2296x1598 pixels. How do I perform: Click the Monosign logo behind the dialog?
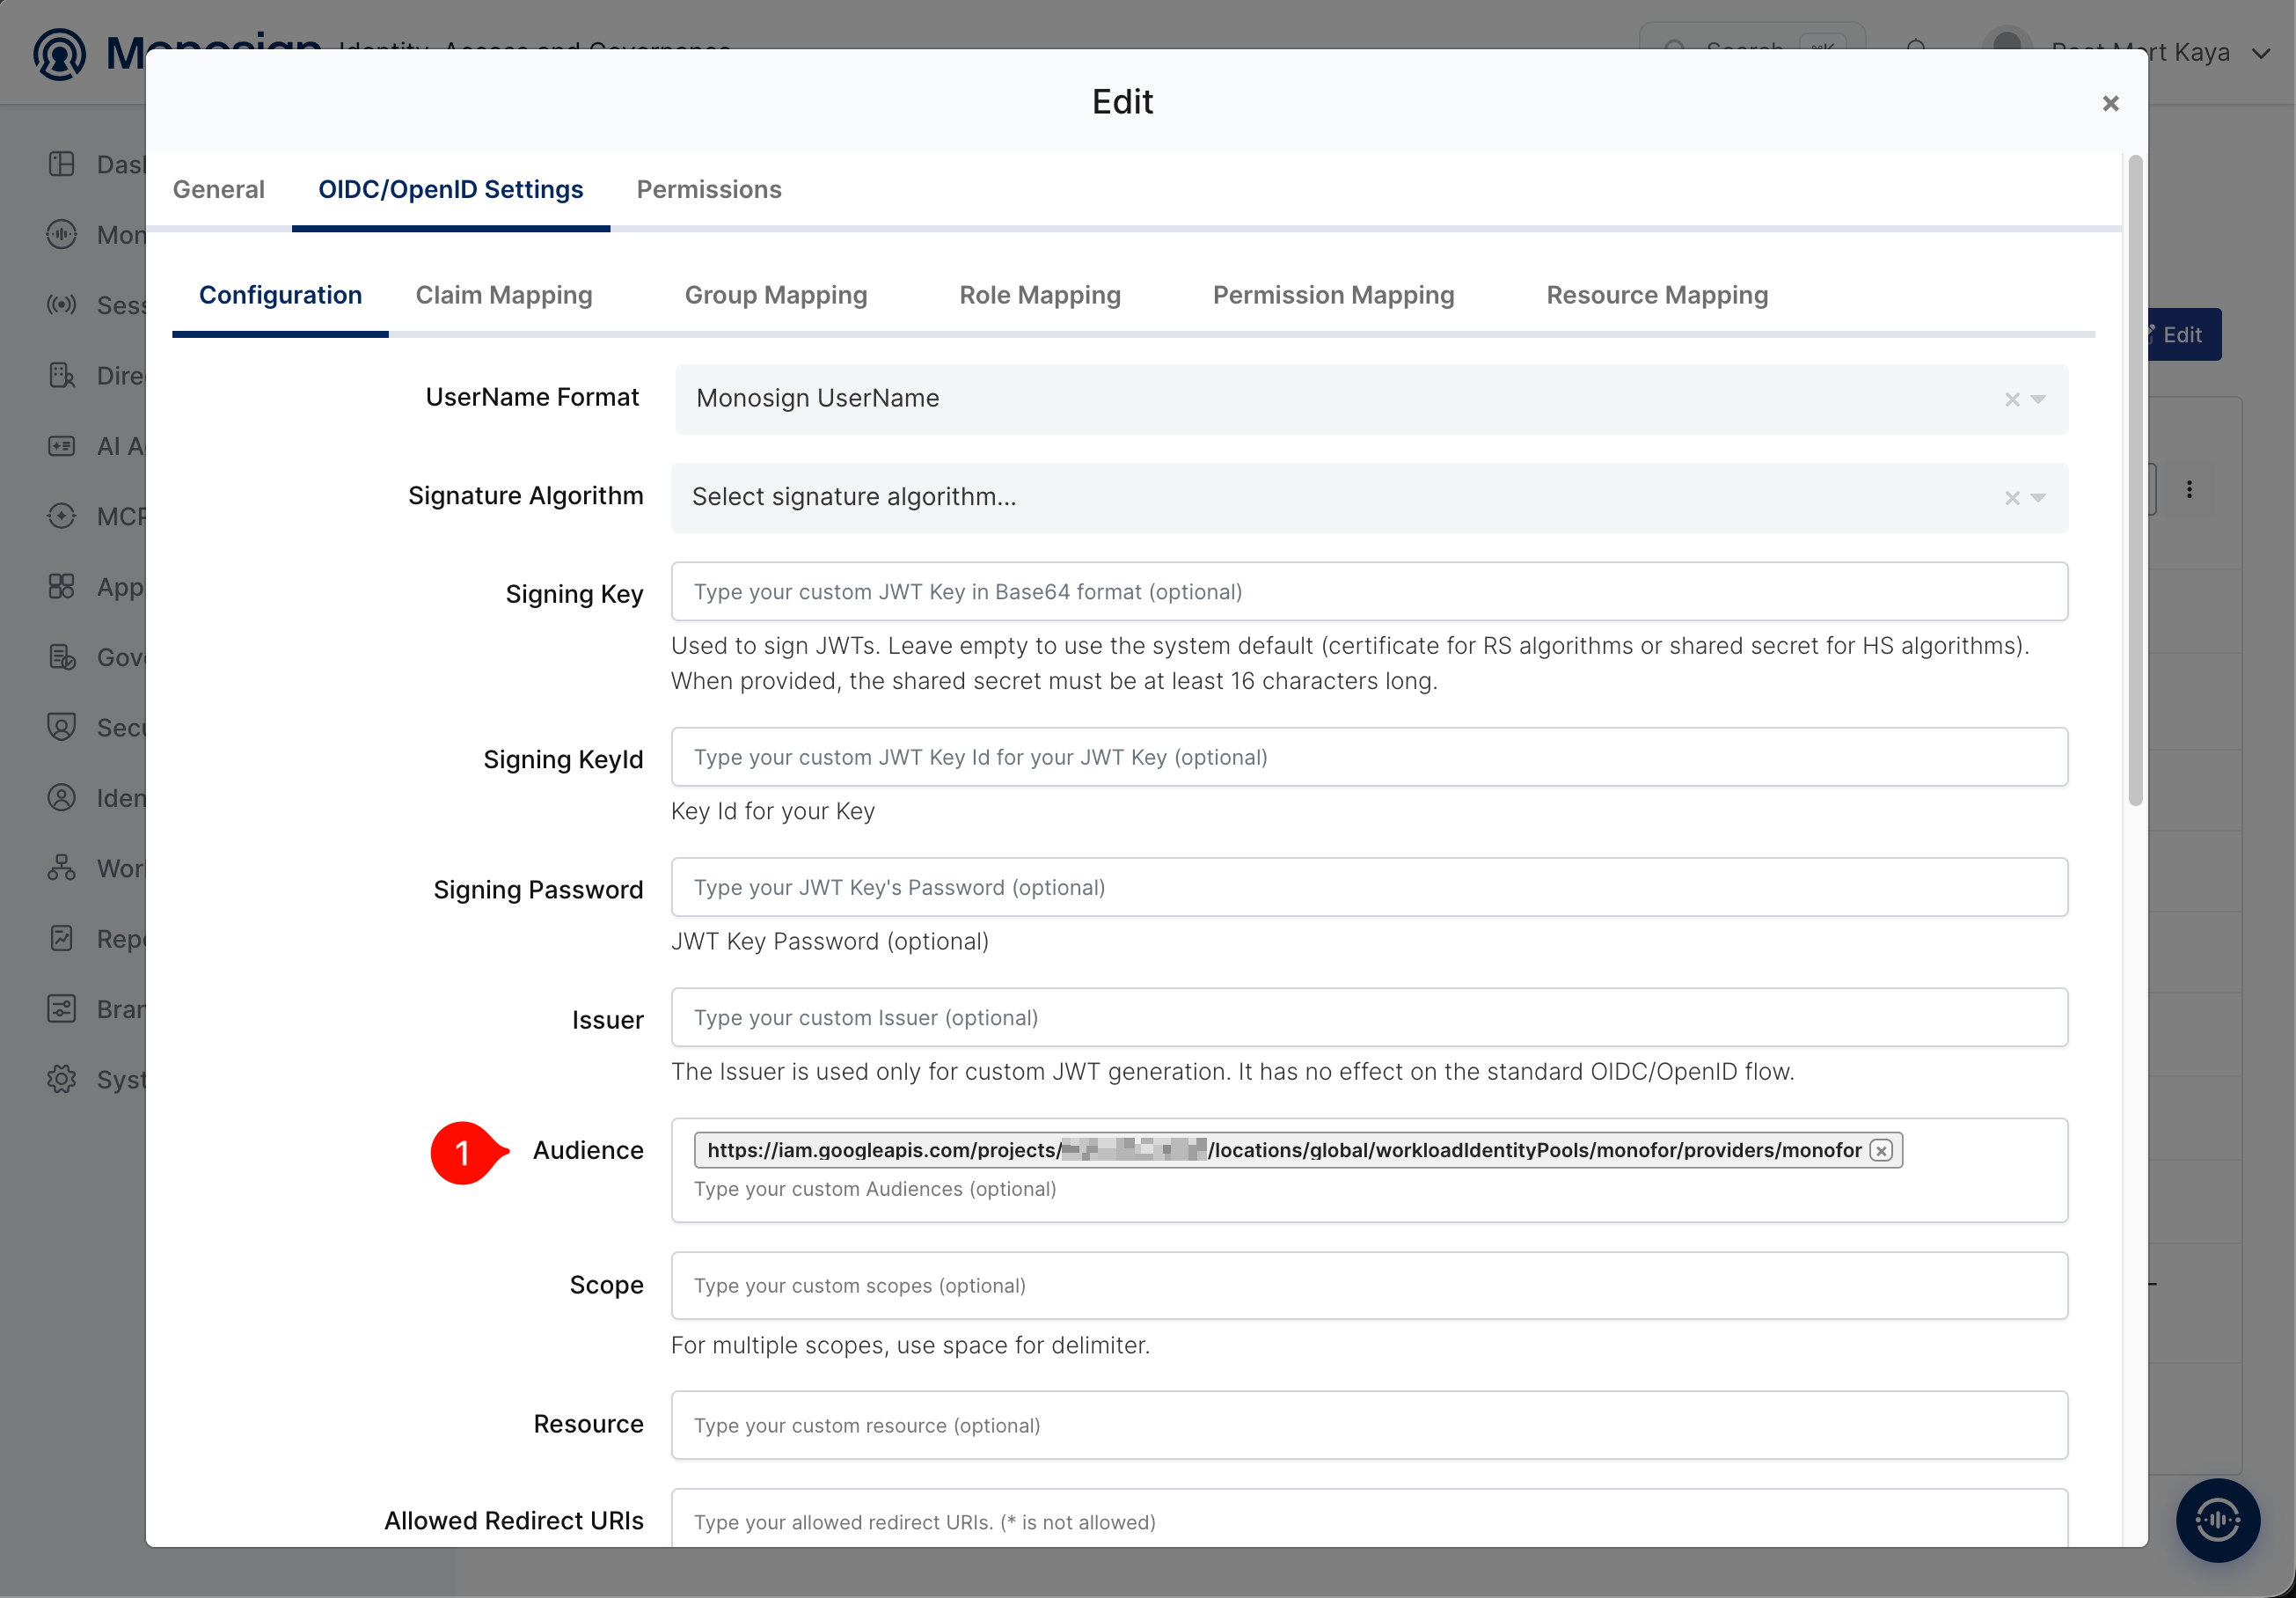click(x=60, y=54)
